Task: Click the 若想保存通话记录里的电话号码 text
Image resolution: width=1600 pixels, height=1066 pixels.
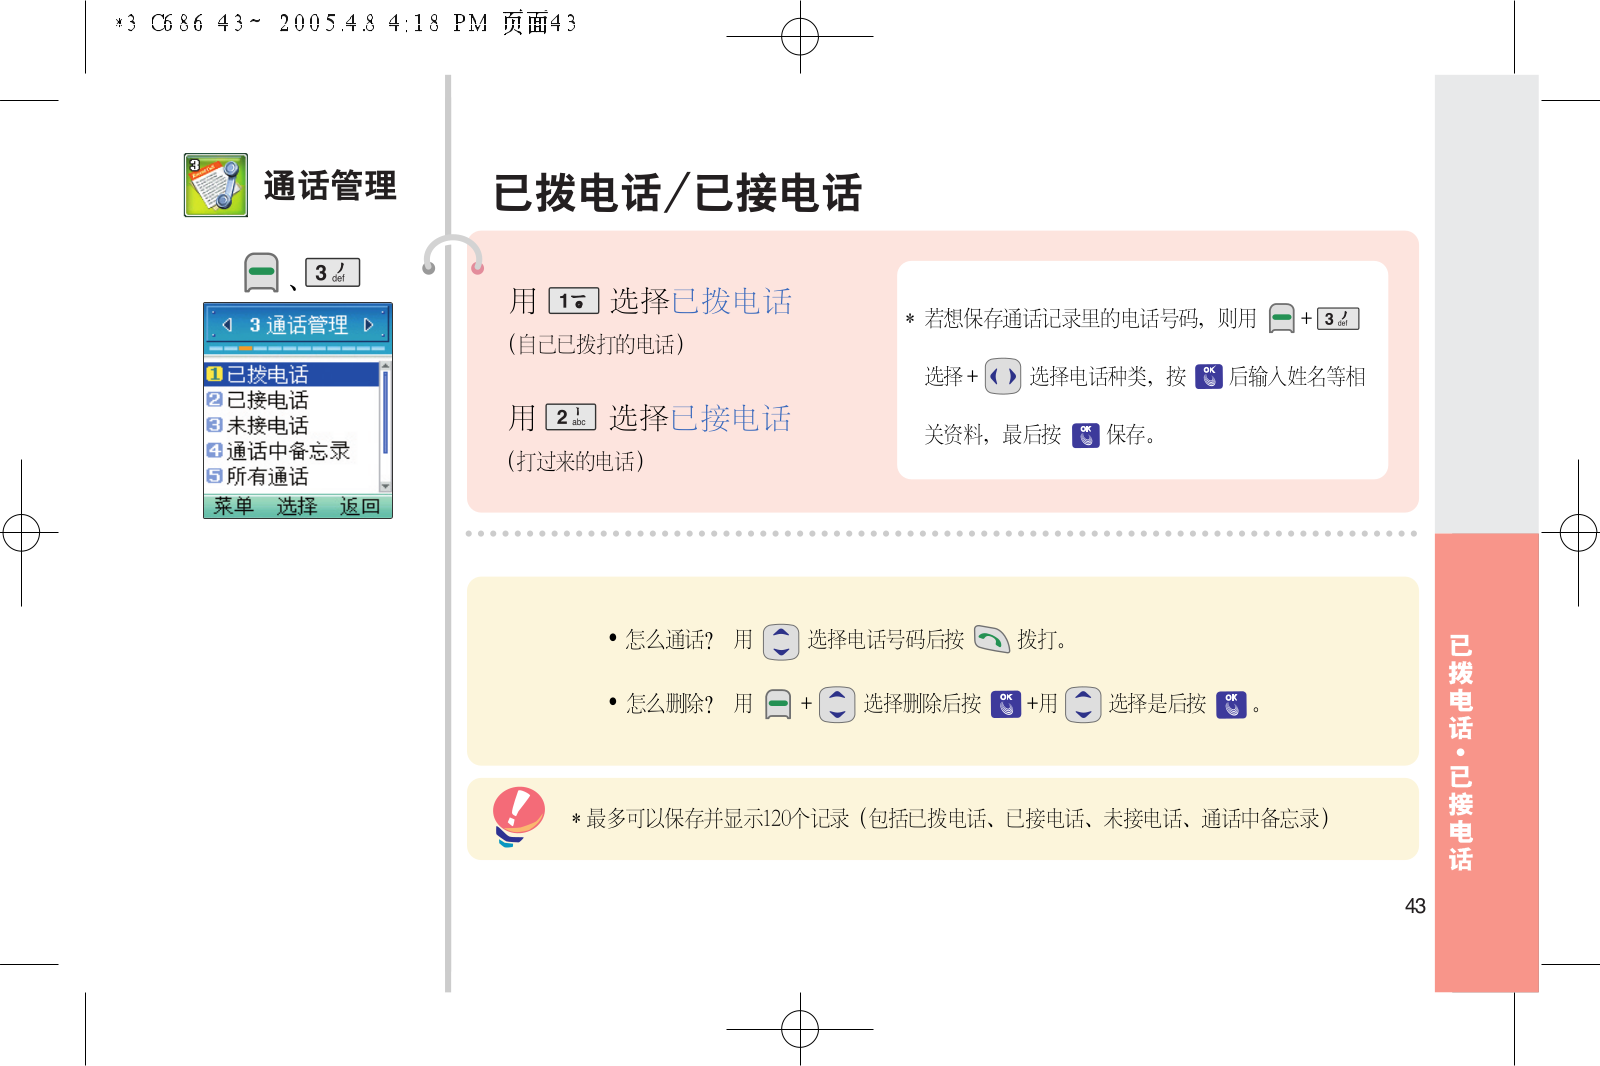Action: [x=1062, y=319]
